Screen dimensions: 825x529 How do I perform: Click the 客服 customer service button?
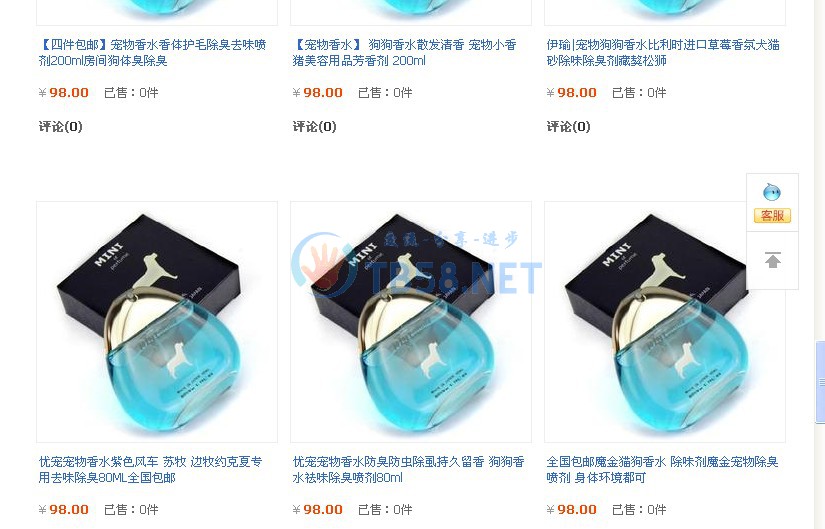(772, 215)
